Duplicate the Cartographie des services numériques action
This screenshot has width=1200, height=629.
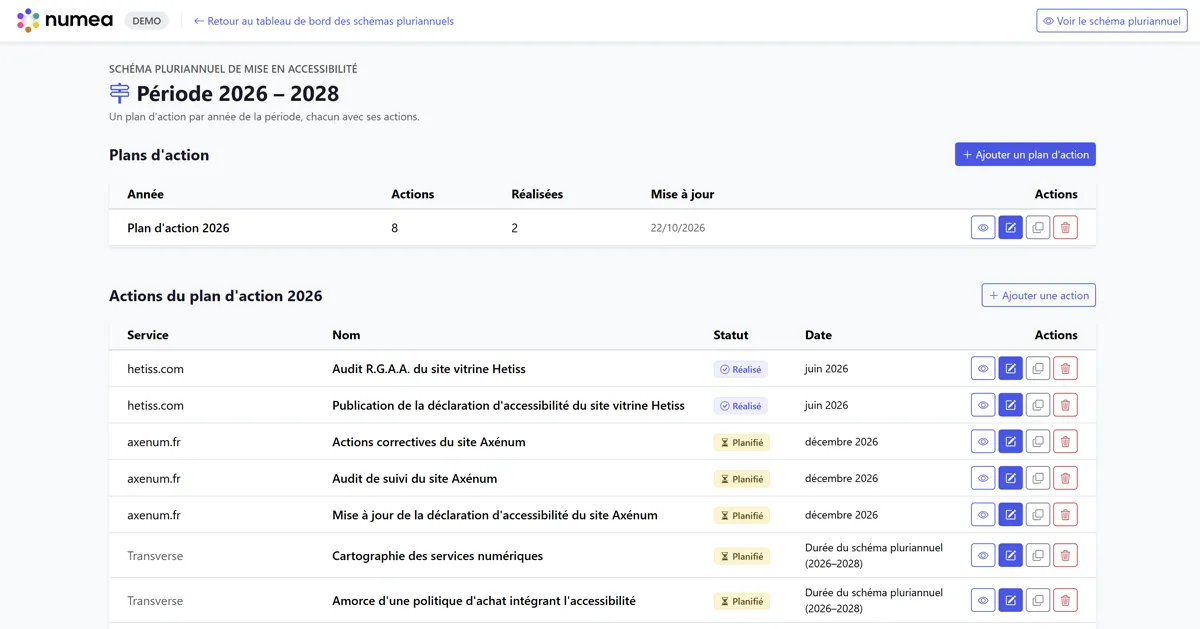click(x=1038, y=555)
